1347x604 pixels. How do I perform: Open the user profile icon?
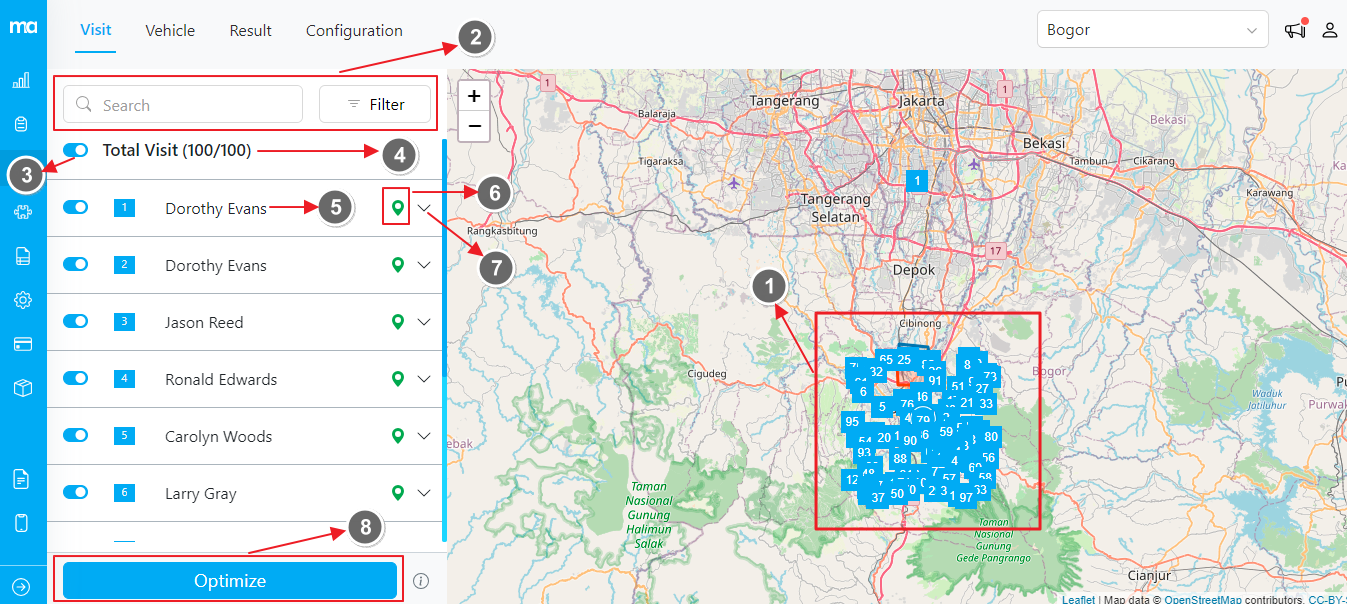point(1330,30)
